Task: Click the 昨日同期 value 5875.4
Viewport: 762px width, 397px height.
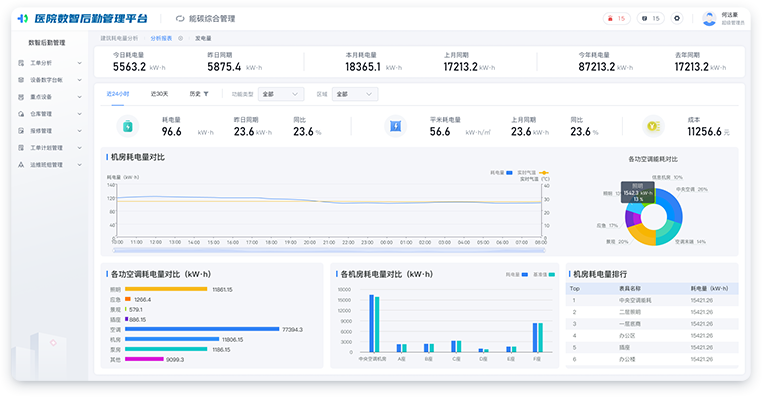Action: tap(224, 67)
